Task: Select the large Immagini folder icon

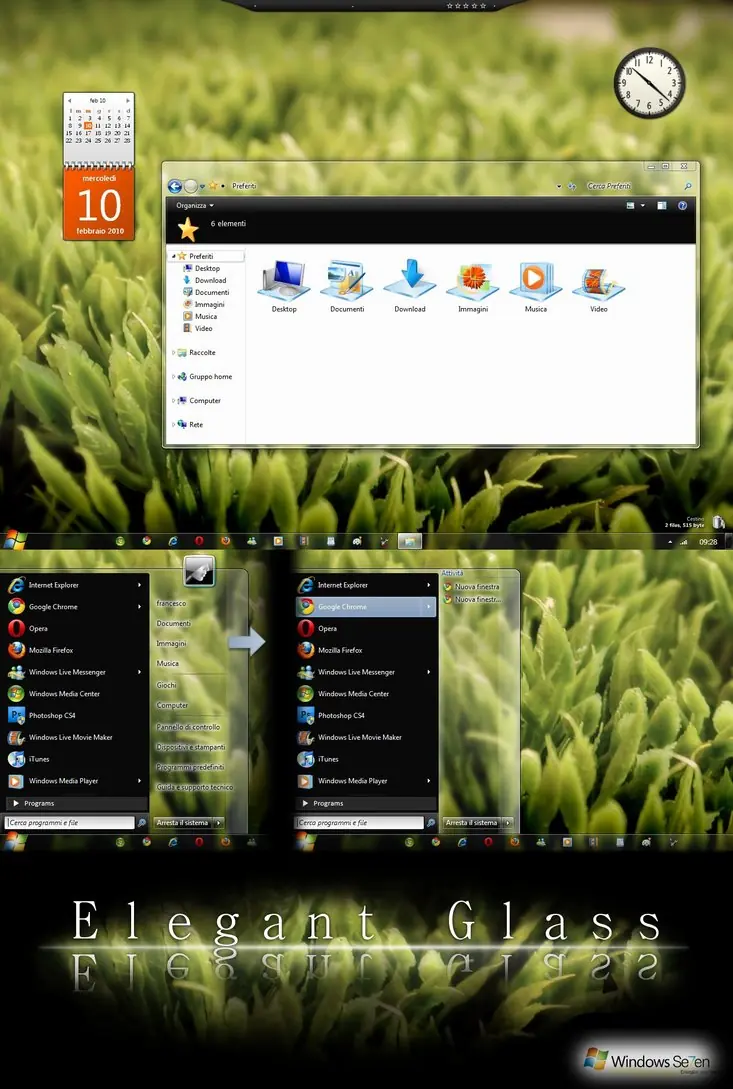Action: coord(472,286)
